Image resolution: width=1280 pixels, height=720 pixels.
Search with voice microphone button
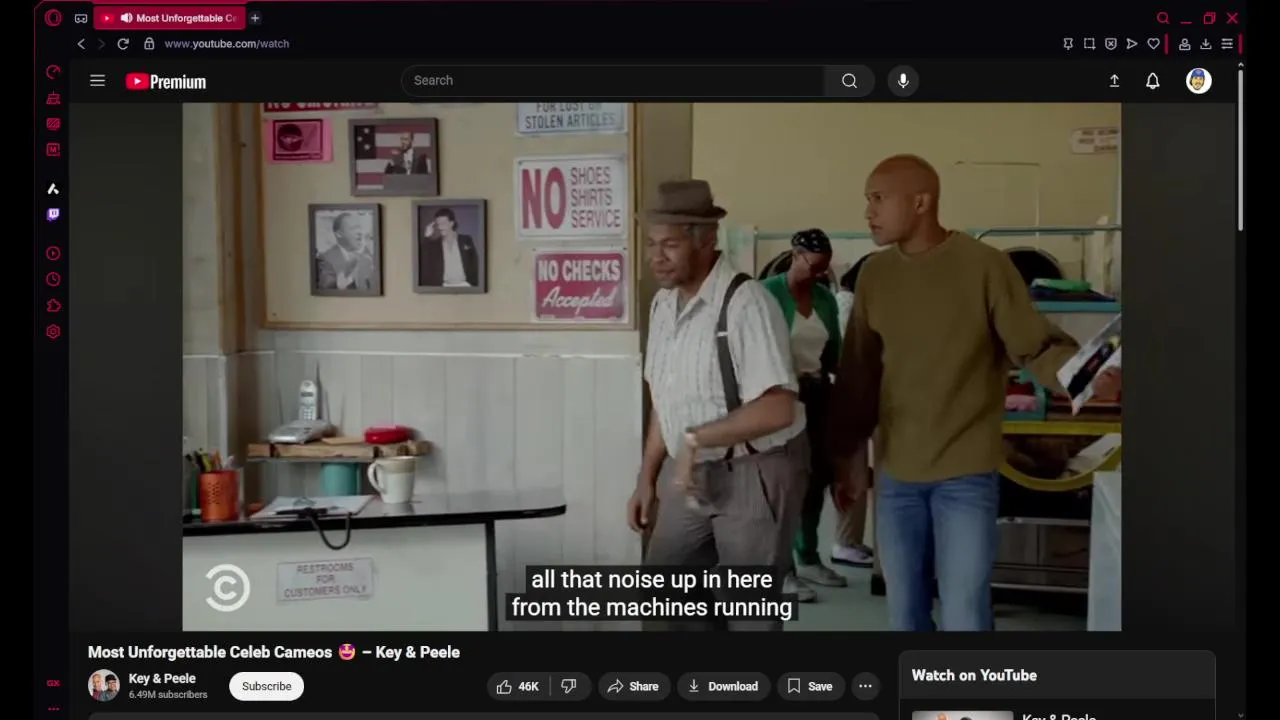coord(903,81)
